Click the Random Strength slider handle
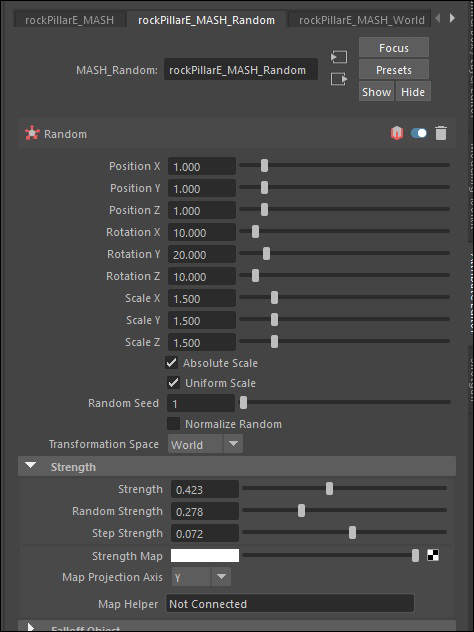This screenshot has height=632, width=474. pyautogui.click(x=301, y=511)
